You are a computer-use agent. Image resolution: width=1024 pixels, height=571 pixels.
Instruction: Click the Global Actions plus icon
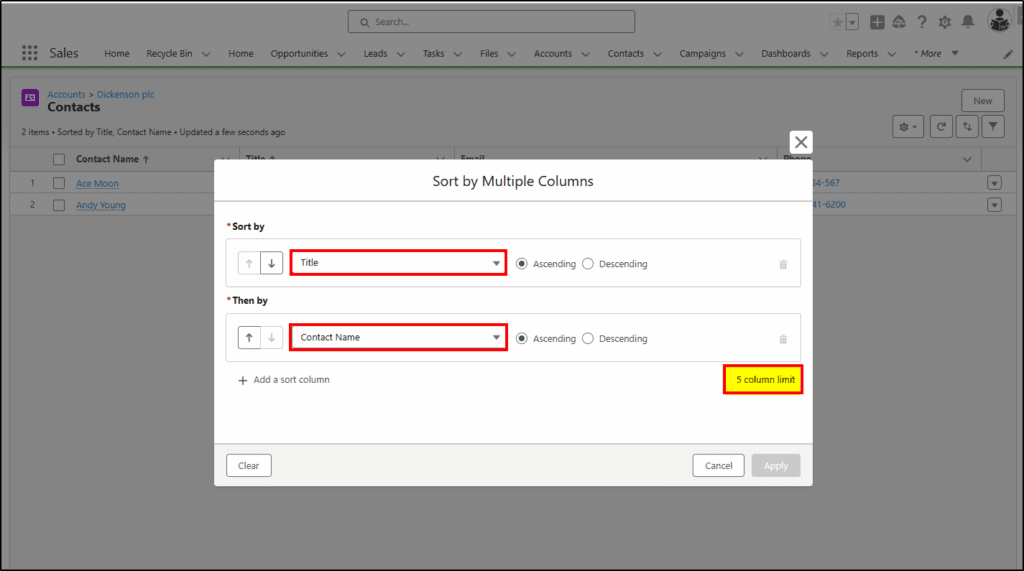coord(877,22)
